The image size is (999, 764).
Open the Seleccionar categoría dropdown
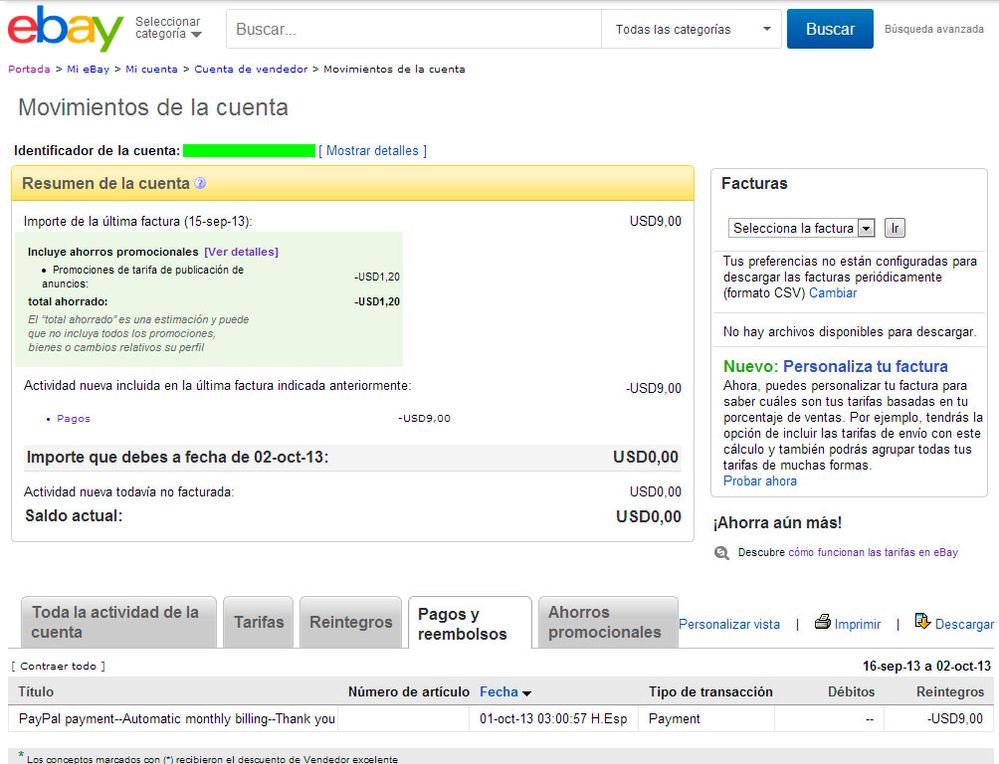pos(168,28)
